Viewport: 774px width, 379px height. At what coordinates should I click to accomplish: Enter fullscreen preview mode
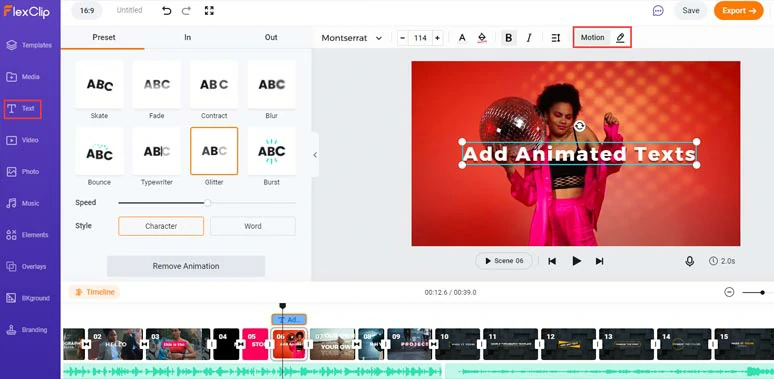click(x=209, y=10)
